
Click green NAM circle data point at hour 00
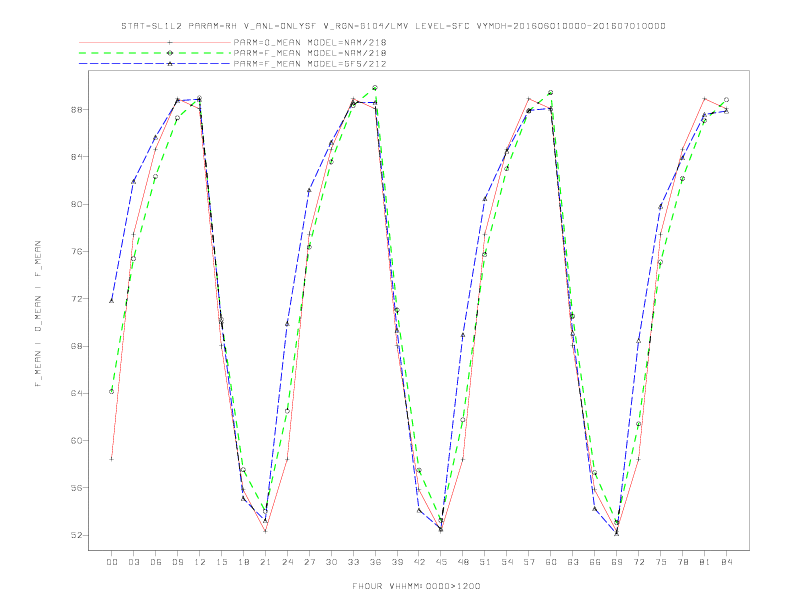[x=112, y=391]
